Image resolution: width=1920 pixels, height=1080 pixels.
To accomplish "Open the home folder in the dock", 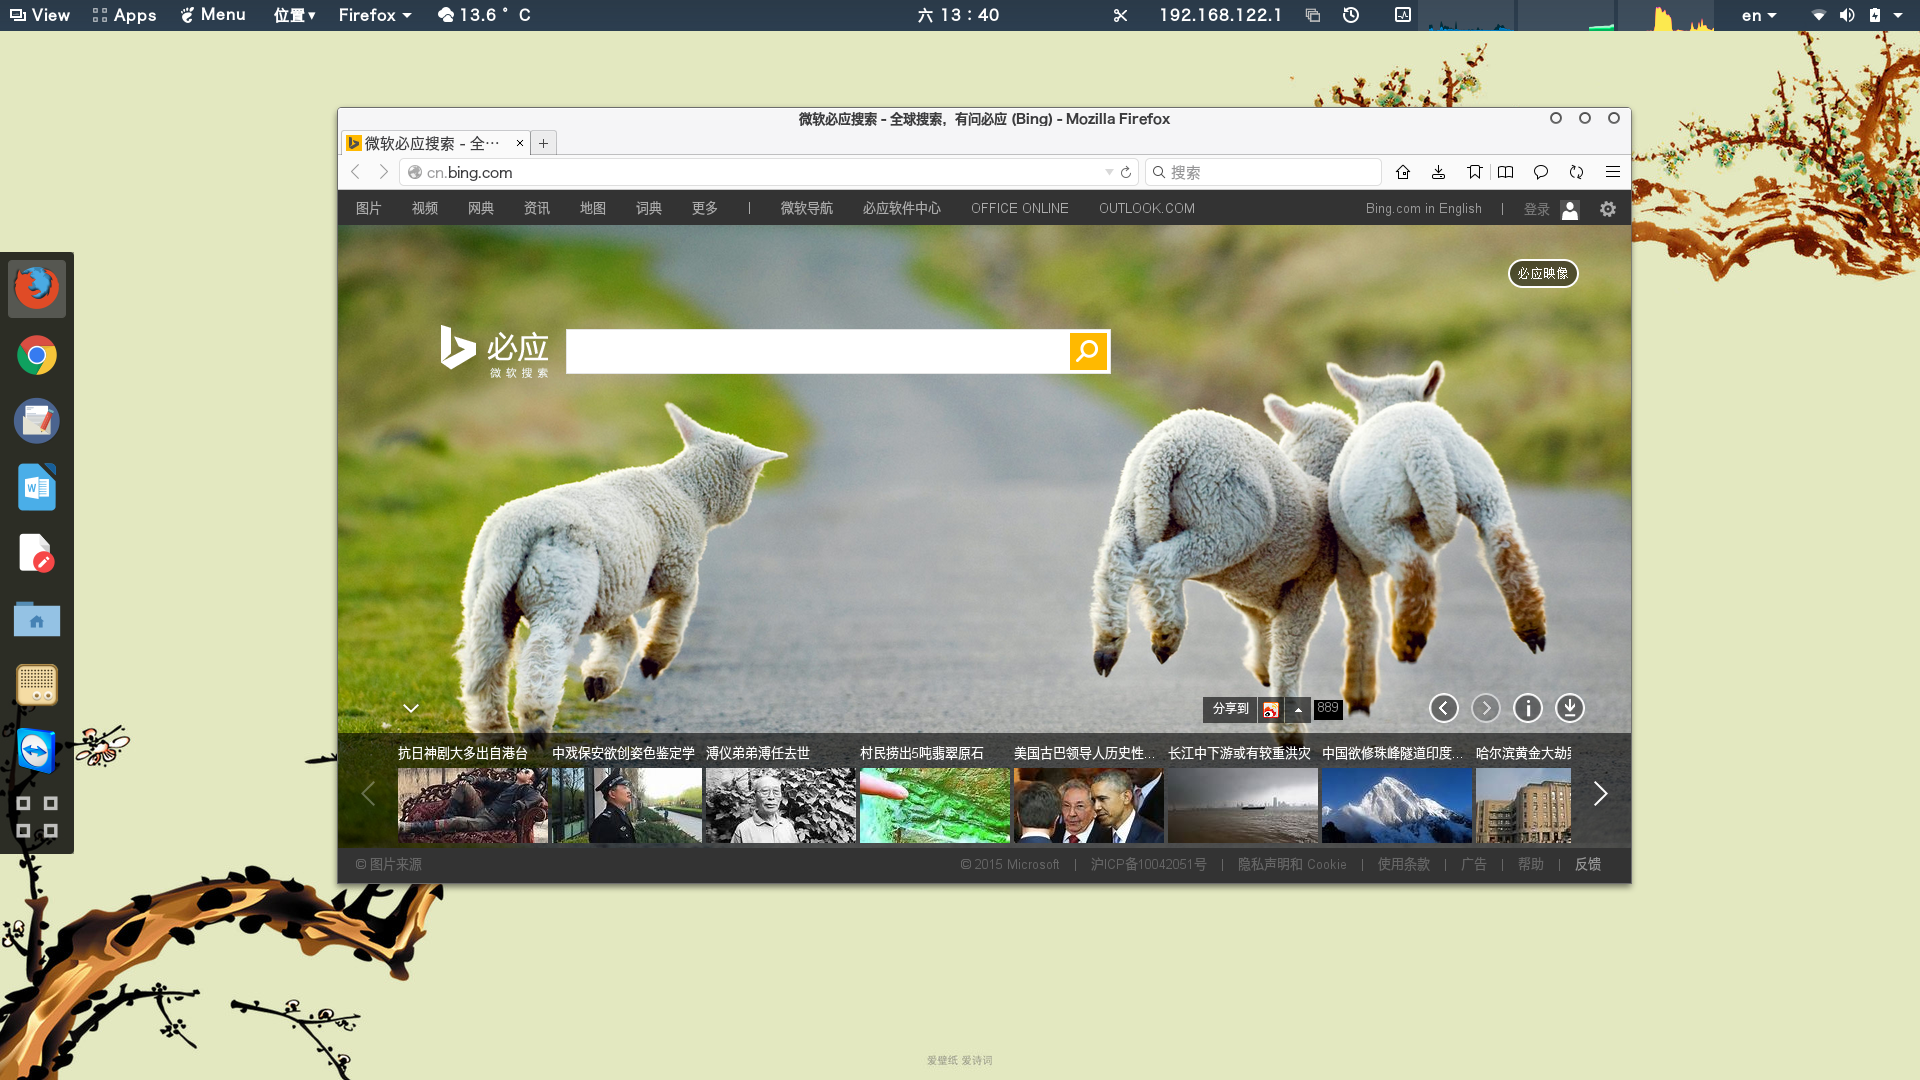I will tap(37, 619).
